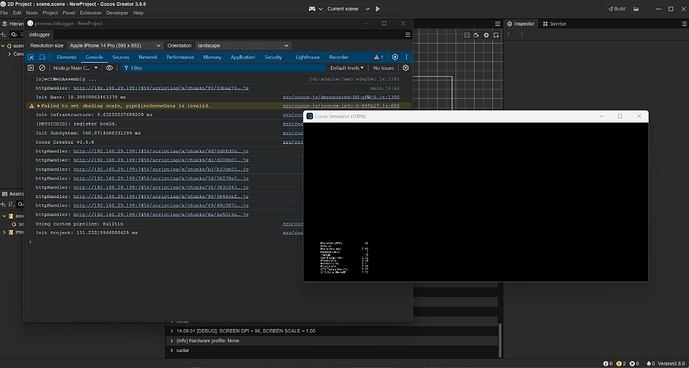Open console settings gear icon

pyautogui.click(x=406, y=68)
